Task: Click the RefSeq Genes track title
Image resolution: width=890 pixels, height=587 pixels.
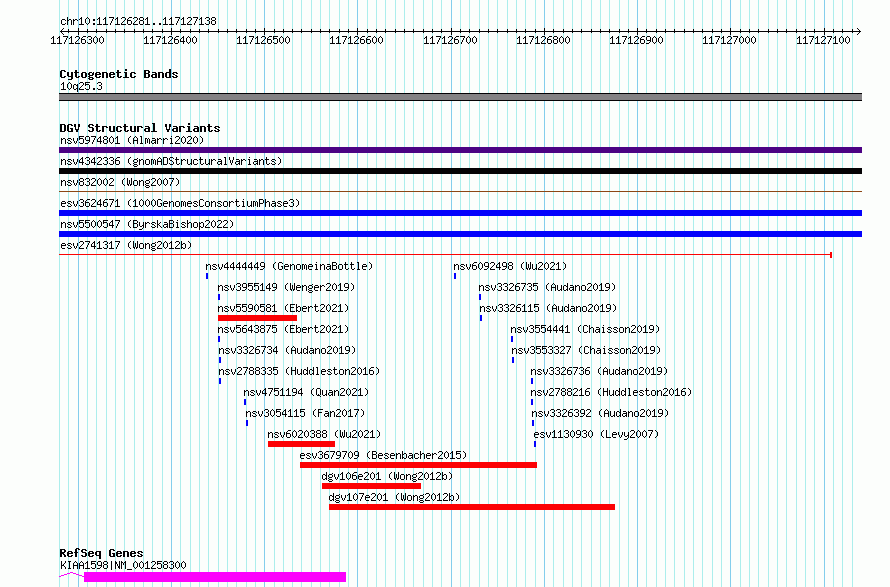Action: click(101, 553)
